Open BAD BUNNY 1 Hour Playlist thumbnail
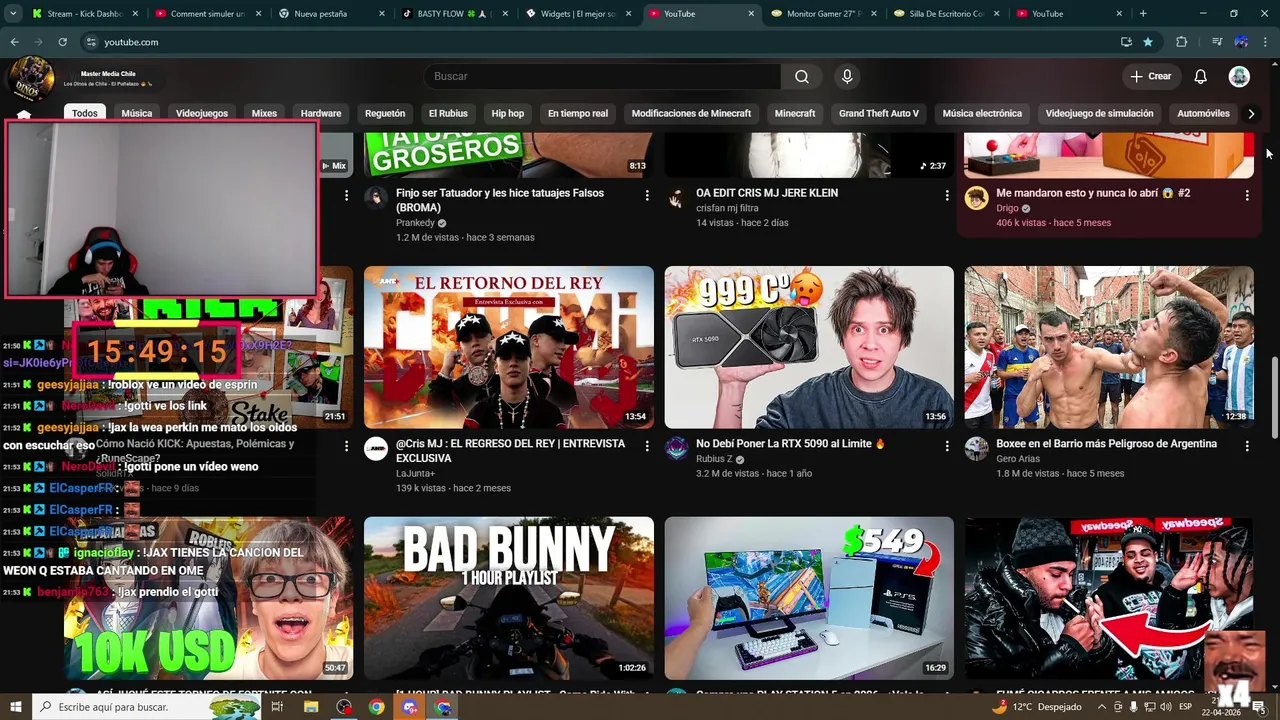 click(509, 598)
